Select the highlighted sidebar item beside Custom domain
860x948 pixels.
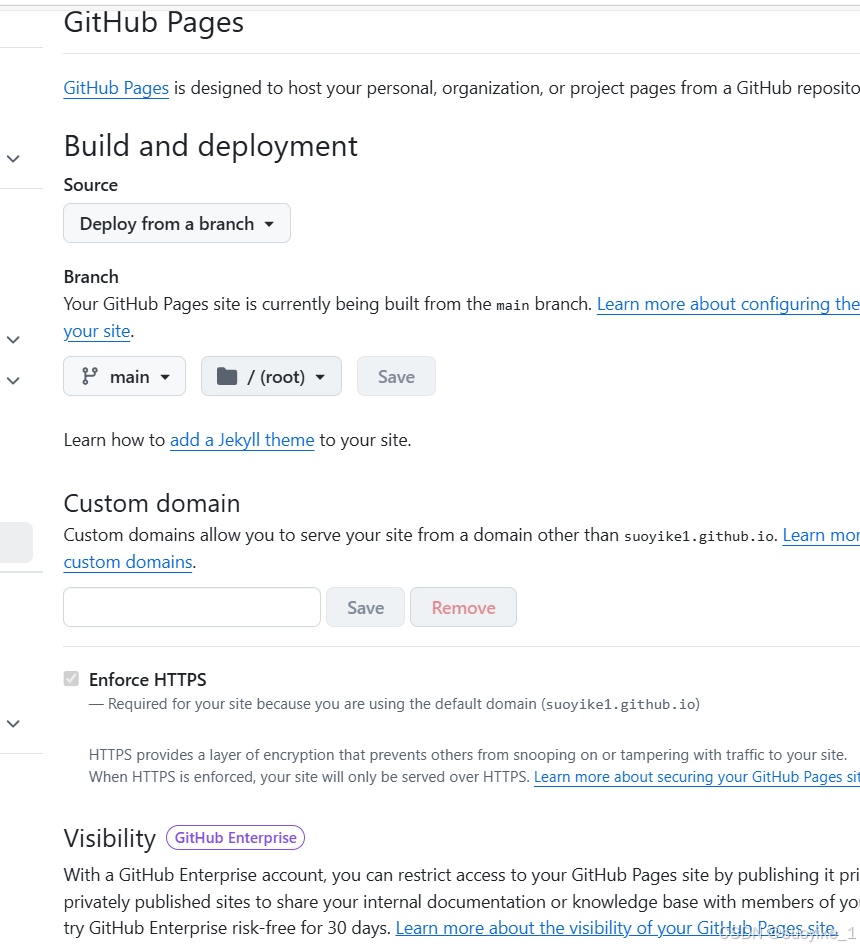[16, 542]
